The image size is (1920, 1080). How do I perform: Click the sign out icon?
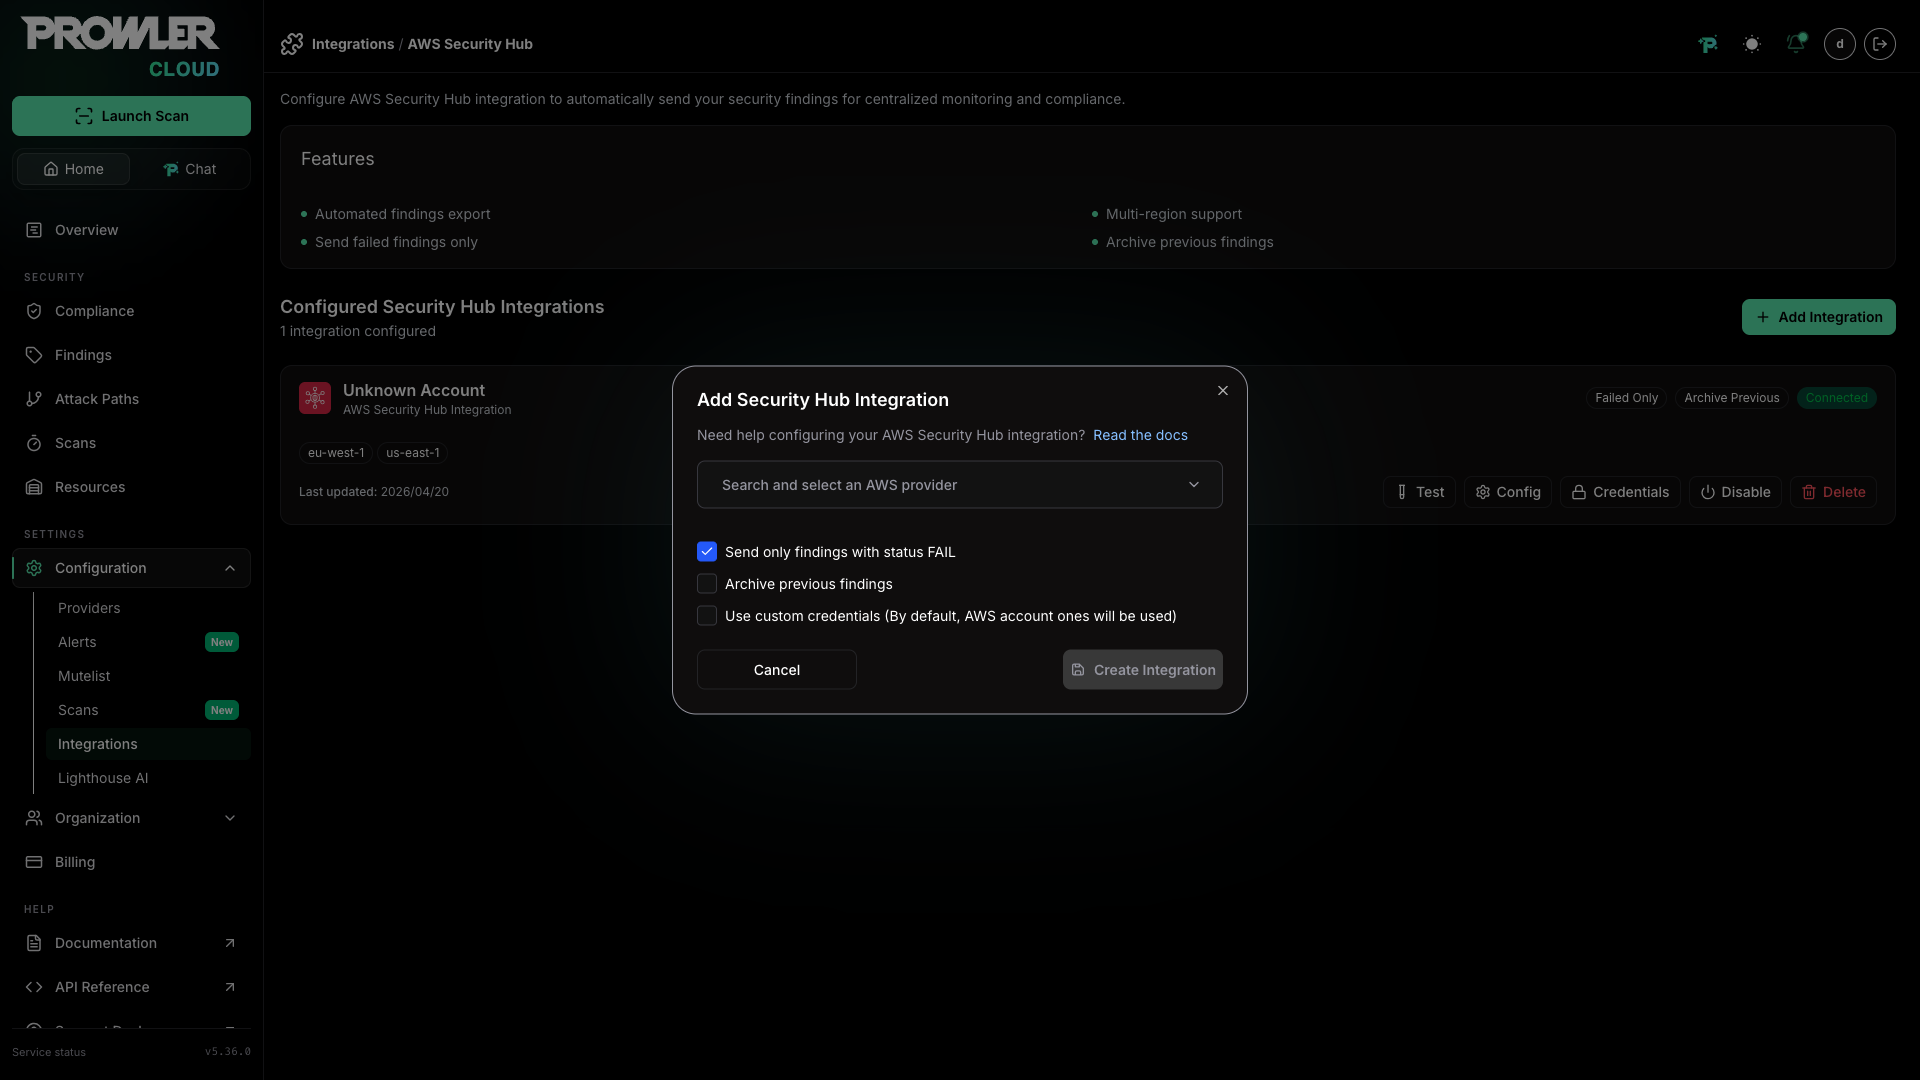click(x=1880, y=44)
